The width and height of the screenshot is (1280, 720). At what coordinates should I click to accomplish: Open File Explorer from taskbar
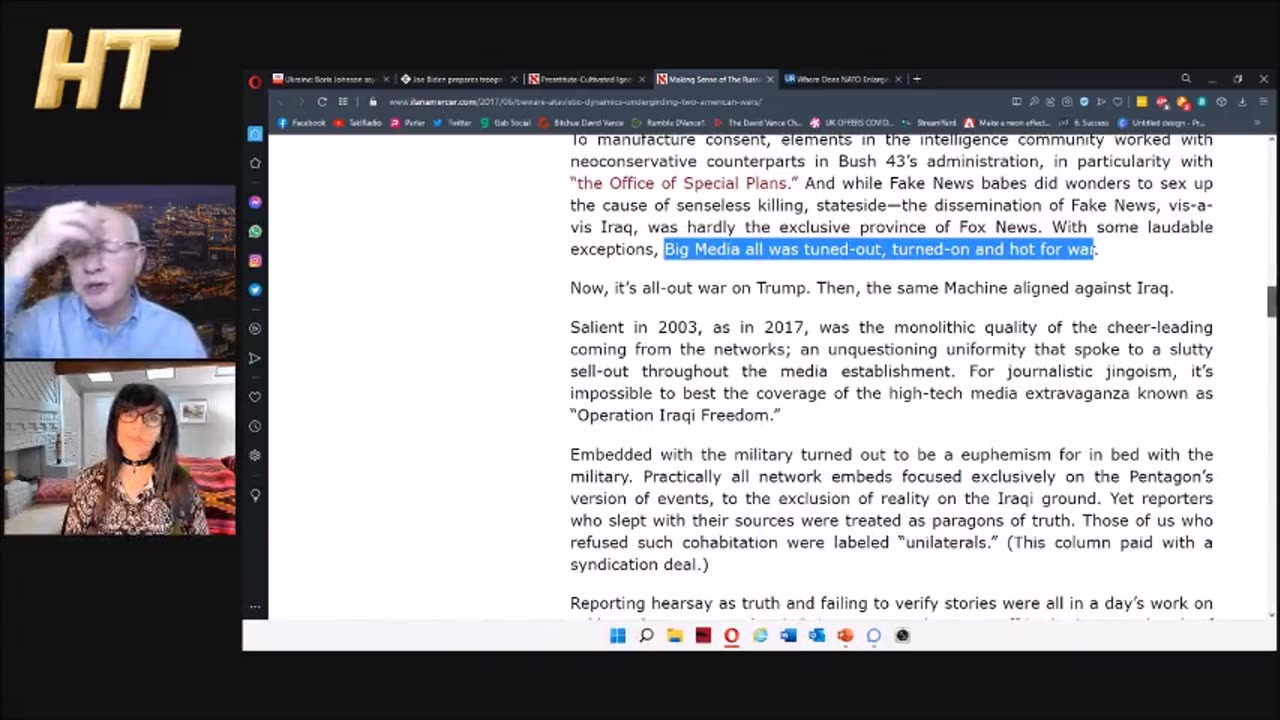click(x=675, y=635)
